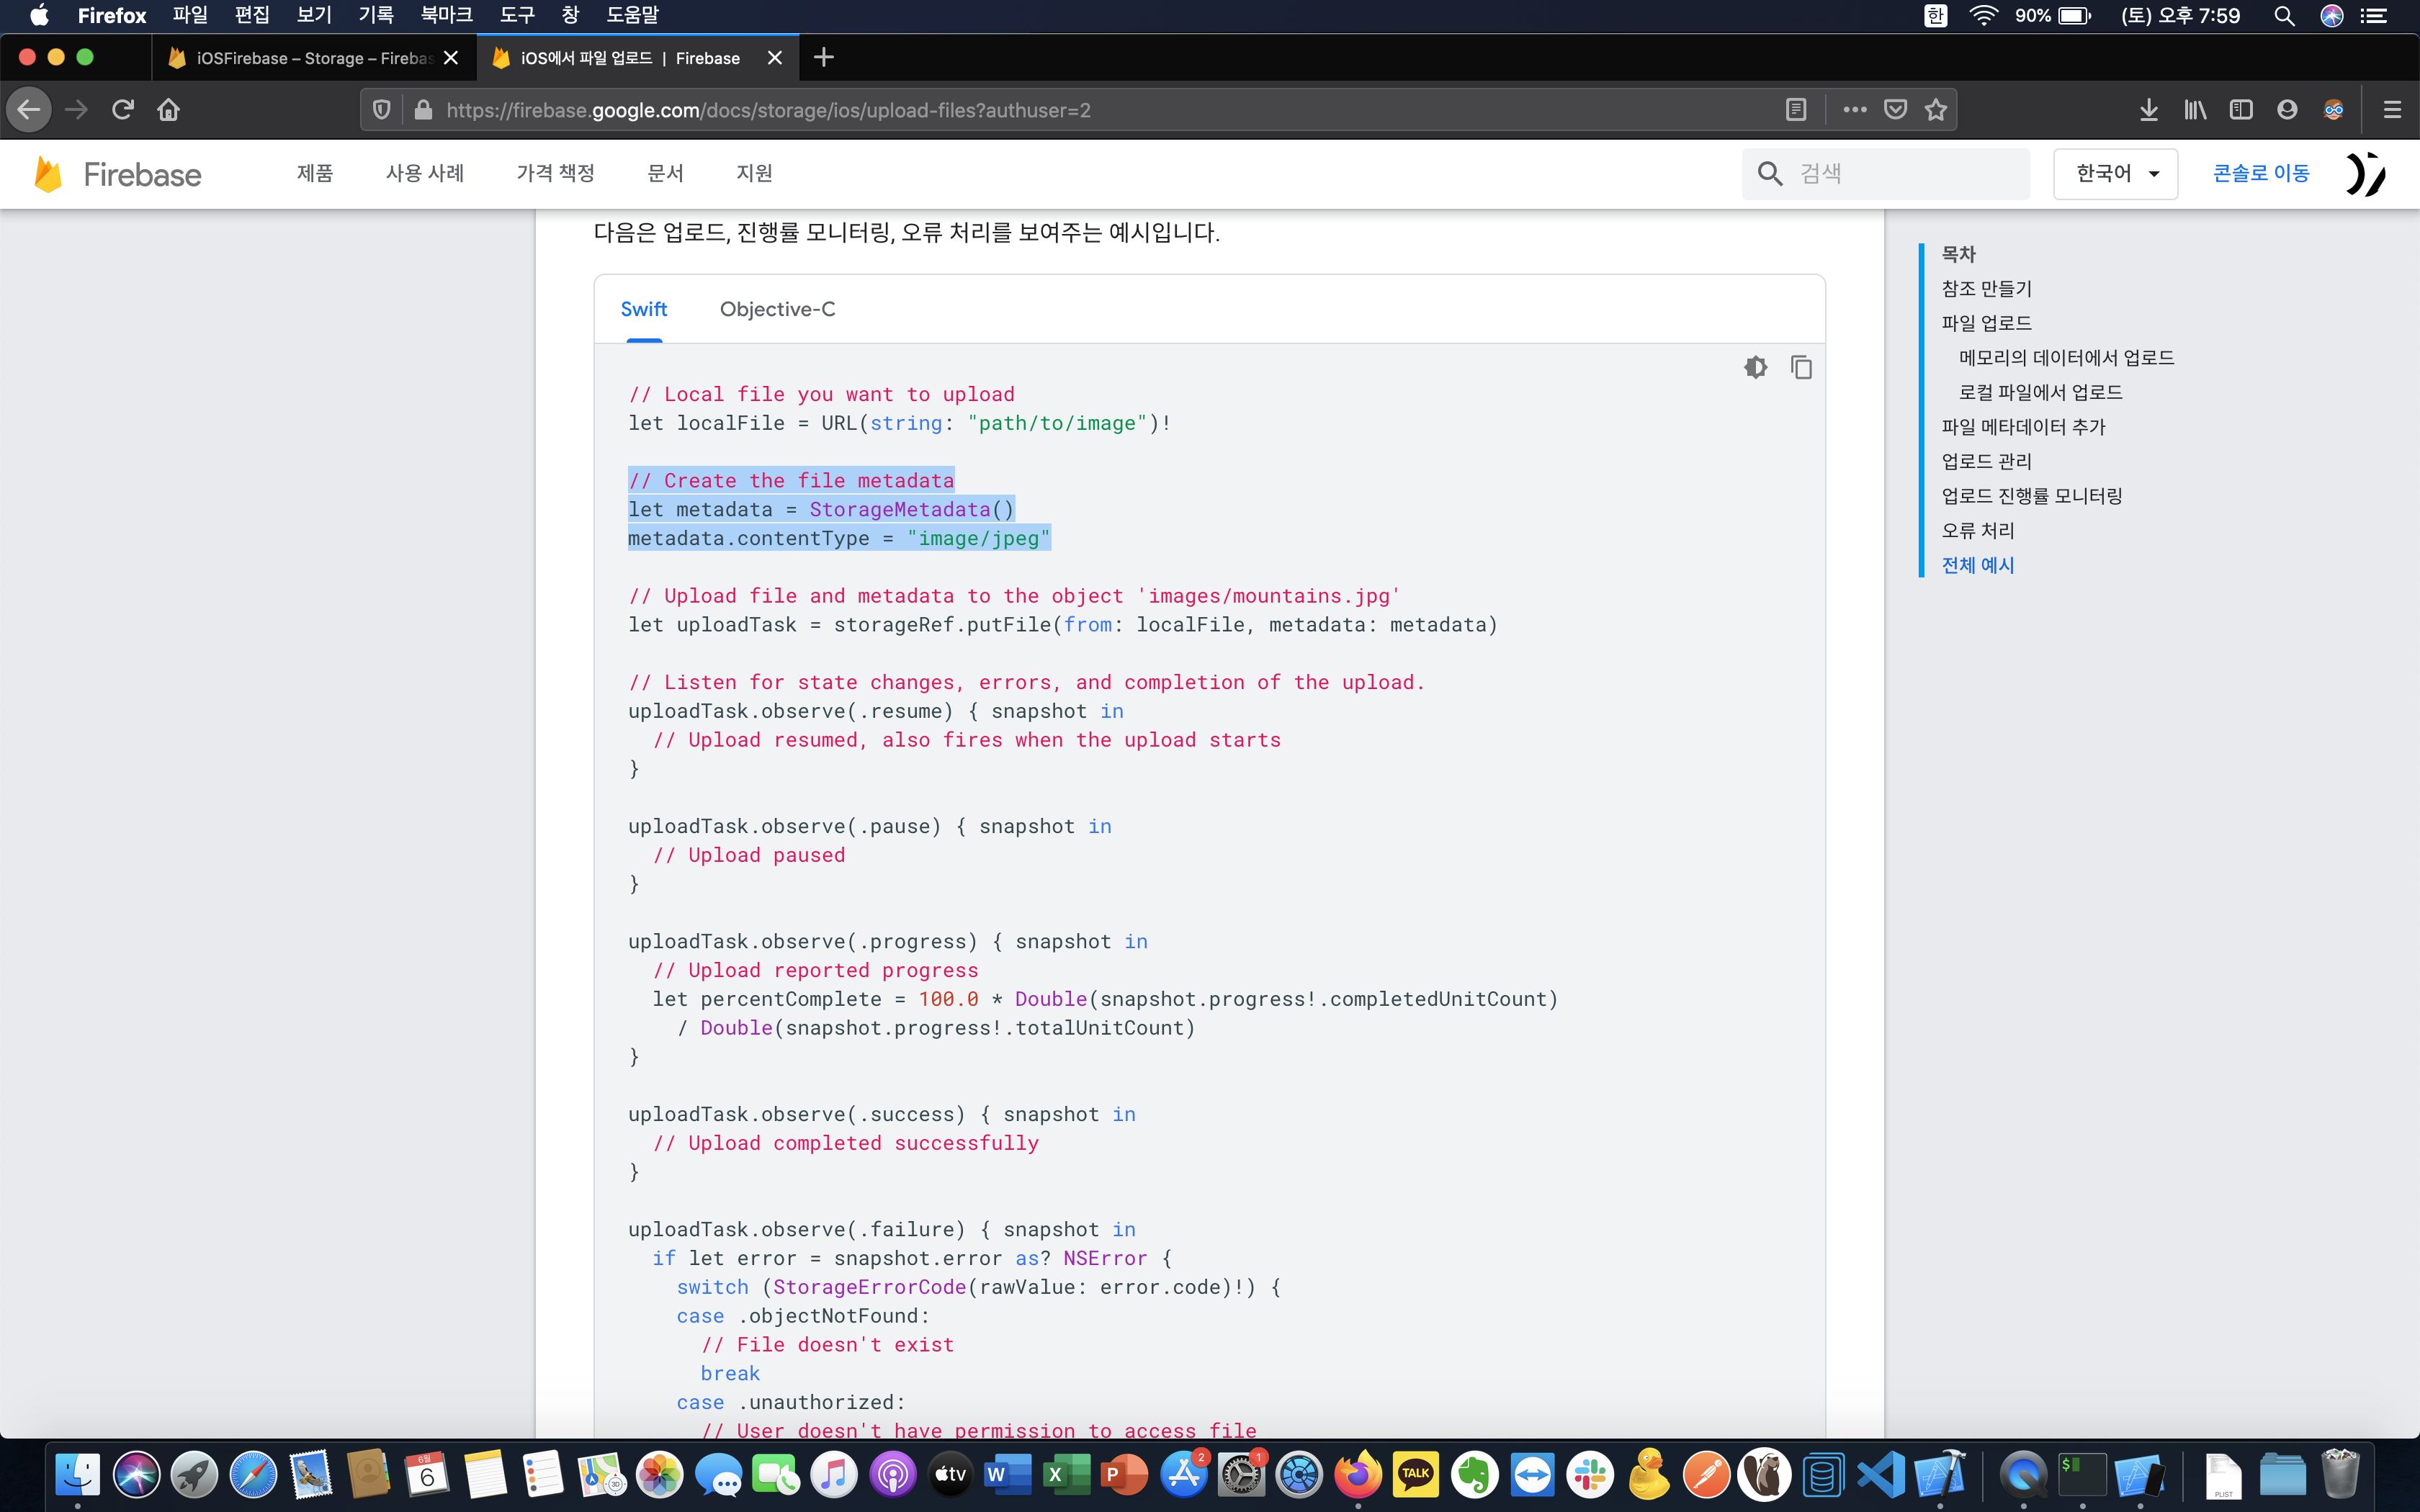Expand the 한국어 language dropdown
This screenshot has height=1512, width=2420.
point(2115,173)
